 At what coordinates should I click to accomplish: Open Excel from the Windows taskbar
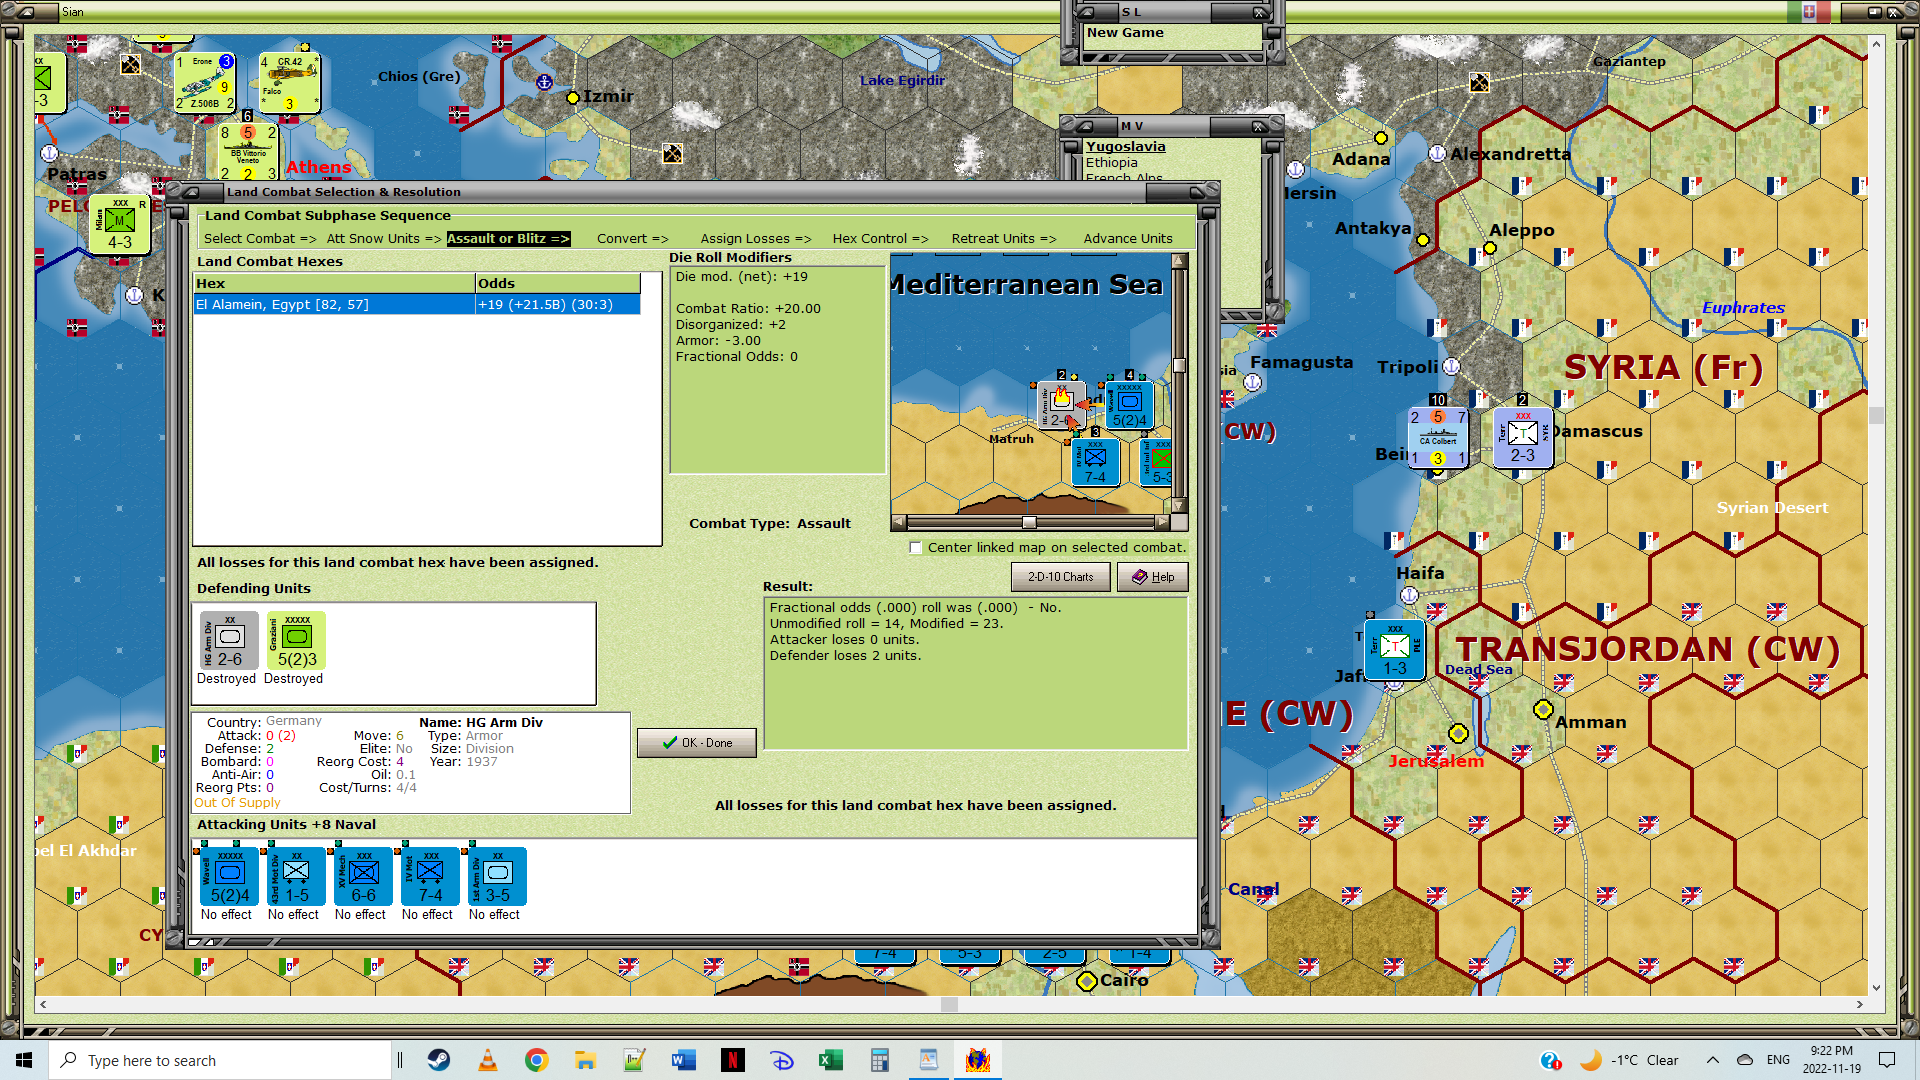pyautogui.click(x=830, y=1060)
